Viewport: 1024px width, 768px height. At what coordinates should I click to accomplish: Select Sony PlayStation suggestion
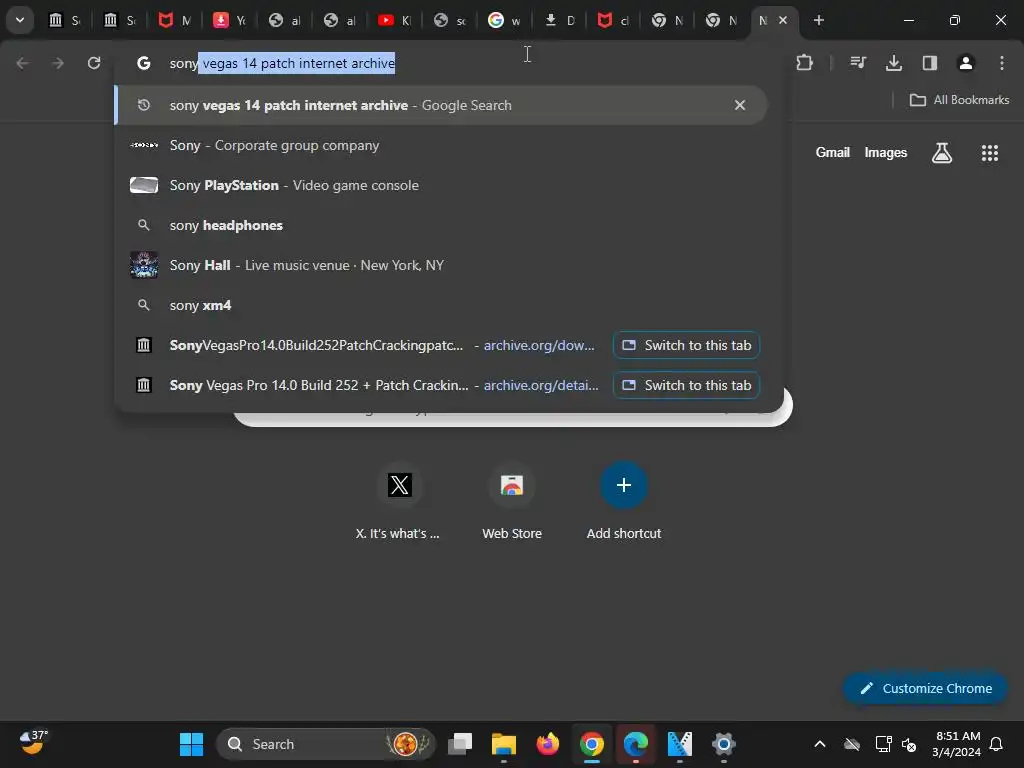(441, 185)
